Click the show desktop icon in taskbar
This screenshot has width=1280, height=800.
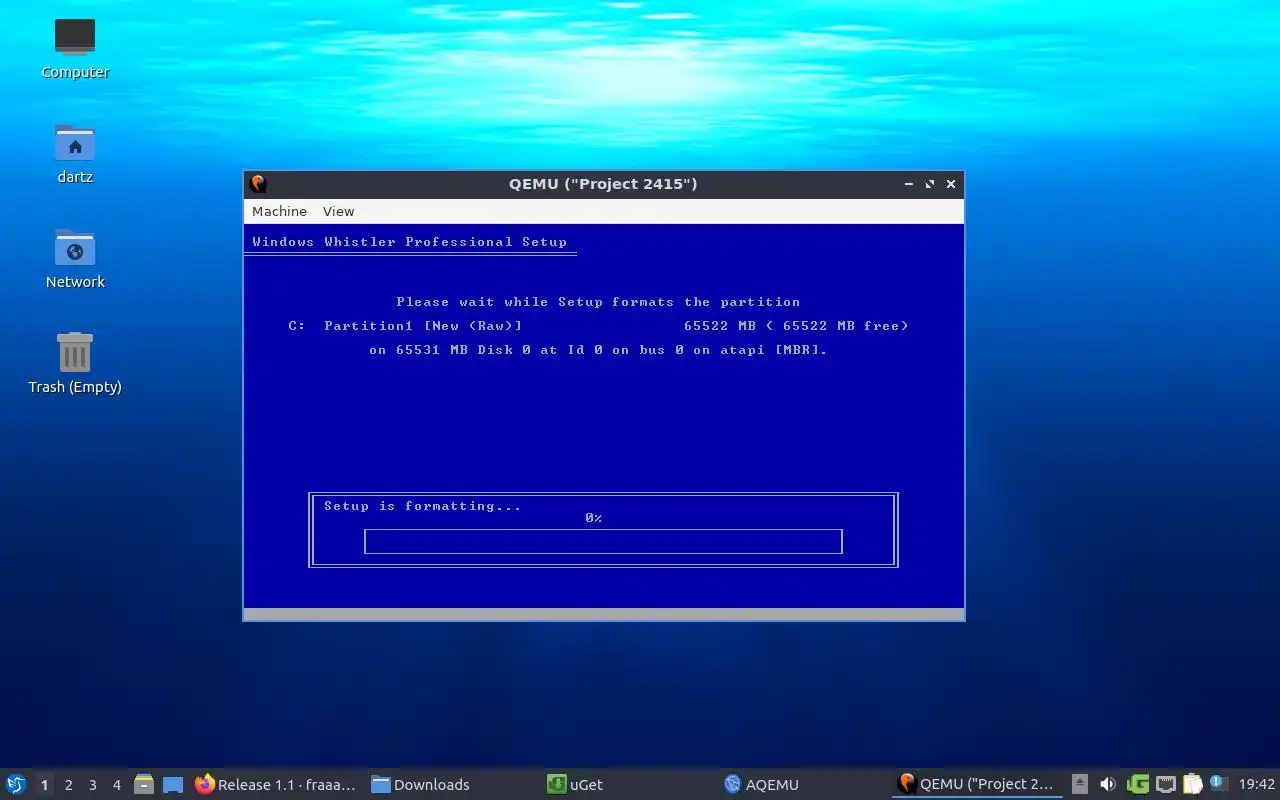point(173,784)
